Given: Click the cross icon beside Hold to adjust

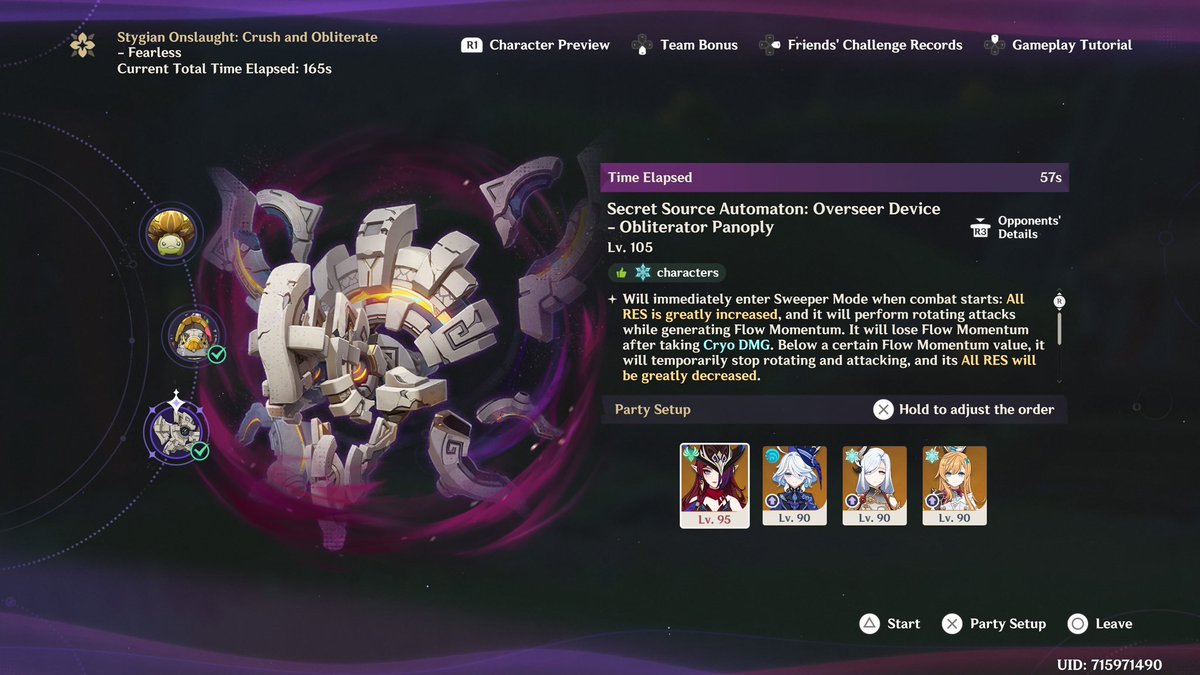Looking at the screenshot, I should [x=883, y=409].
